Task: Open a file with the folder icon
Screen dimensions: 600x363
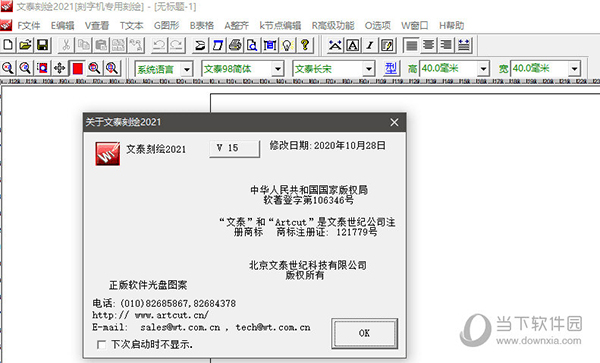Action: 25,45
